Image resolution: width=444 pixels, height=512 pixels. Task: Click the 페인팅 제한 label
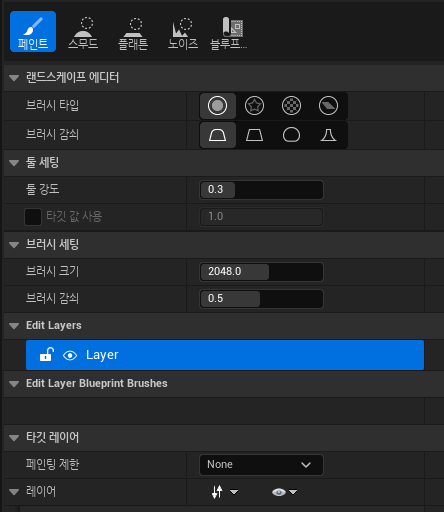pos(52,464)
